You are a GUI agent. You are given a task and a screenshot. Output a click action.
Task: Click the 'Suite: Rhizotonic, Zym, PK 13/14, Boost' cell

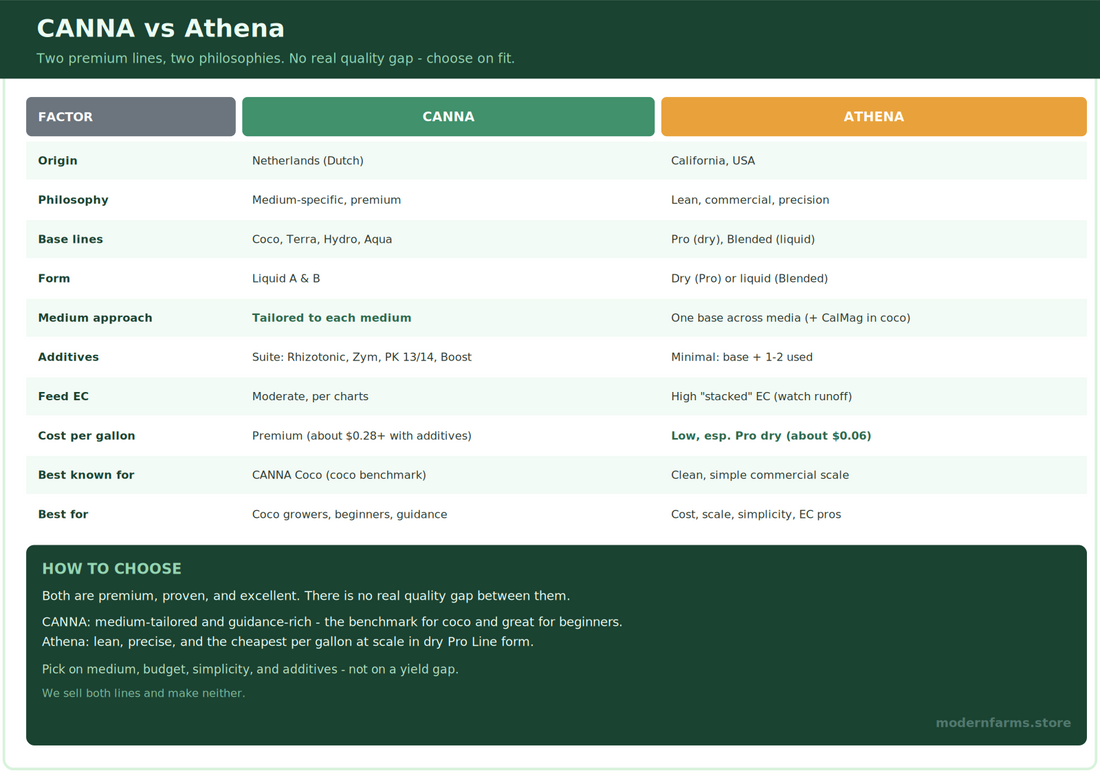click(361, 357)
